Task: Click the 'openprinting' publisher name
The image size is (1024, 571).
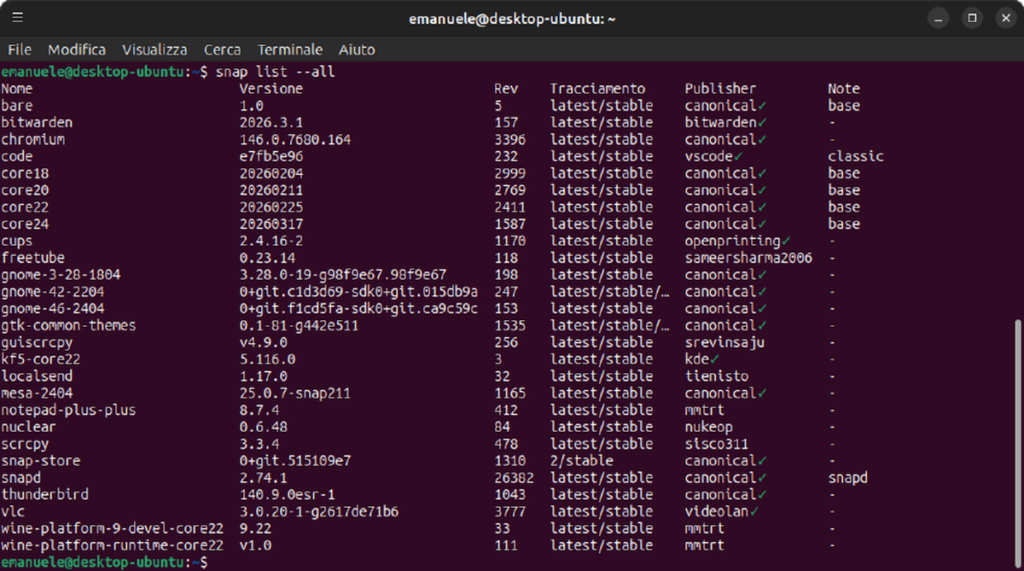Action: (732, 241)
